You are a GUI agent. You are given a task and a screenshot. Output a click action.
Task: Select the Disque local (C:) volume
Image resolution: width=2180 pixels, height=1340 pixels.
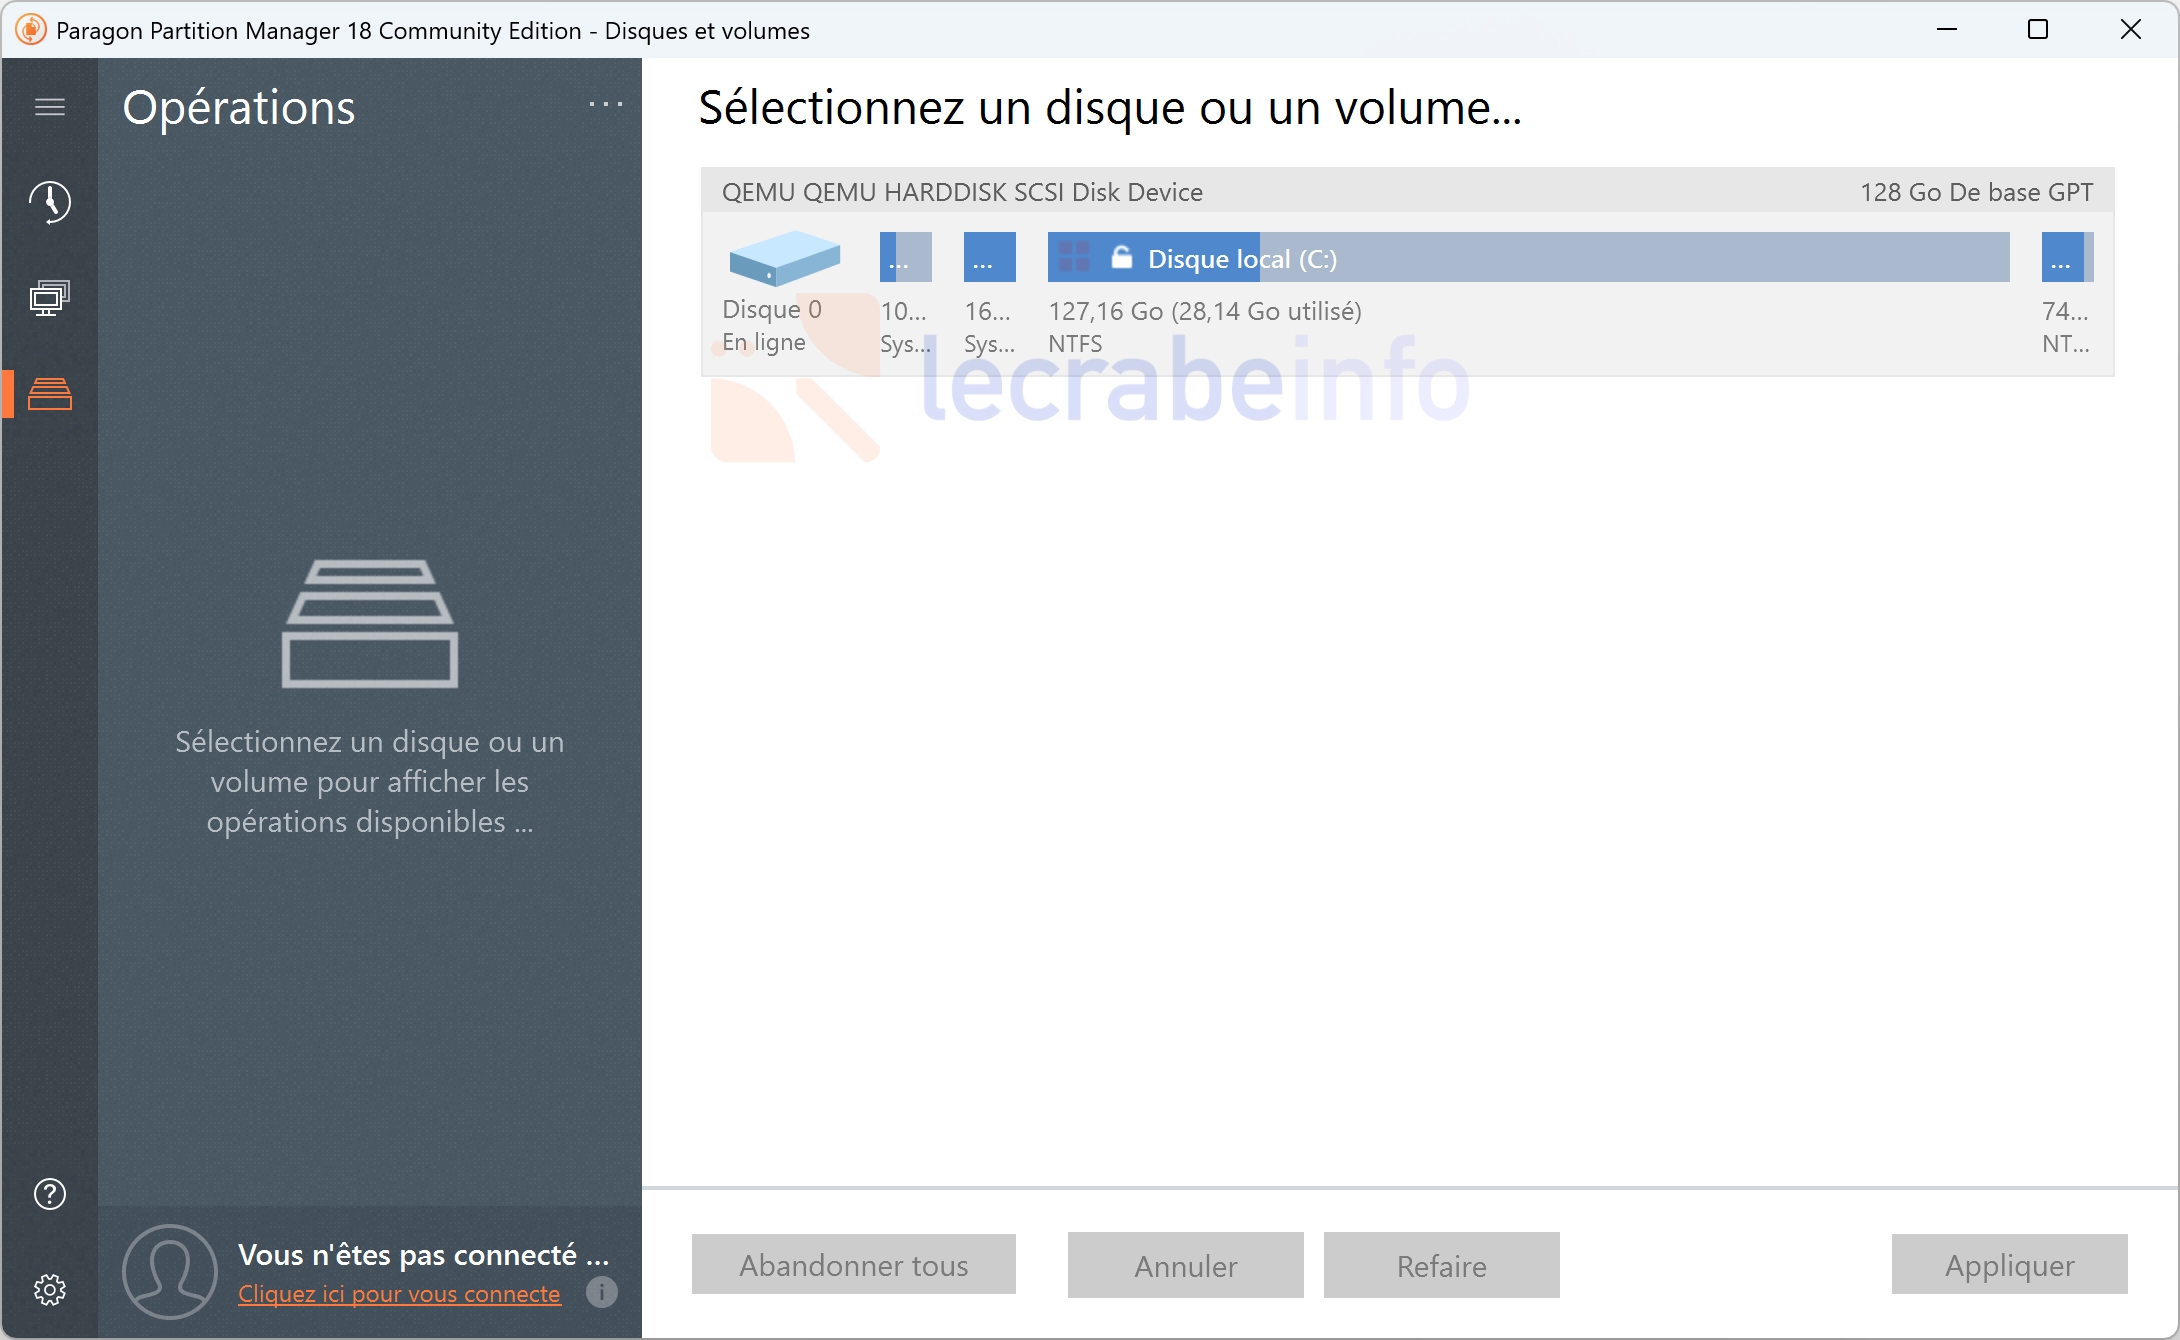click(x=1528, y=294)
